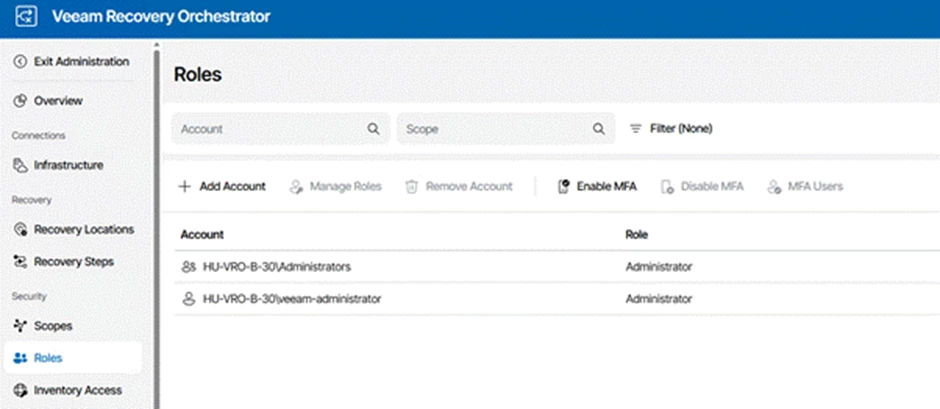Image resolution: width=940 pixels, height=409 pixels.
Task: Click Administrator role of veeam-administrator
Action: [x=659, y=299]
